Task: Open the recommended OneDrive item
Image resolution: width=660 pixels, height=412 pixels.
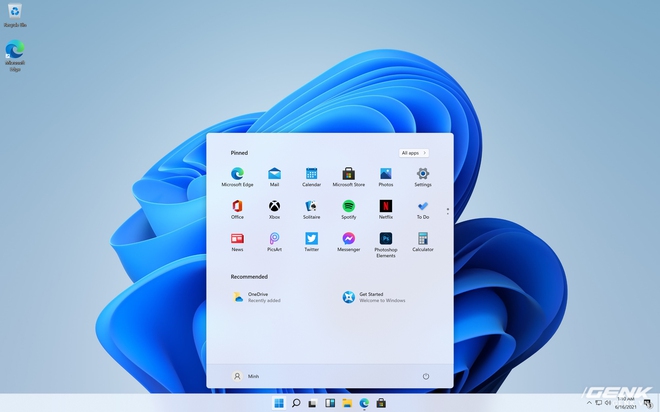Action: [x=257, y=297]
